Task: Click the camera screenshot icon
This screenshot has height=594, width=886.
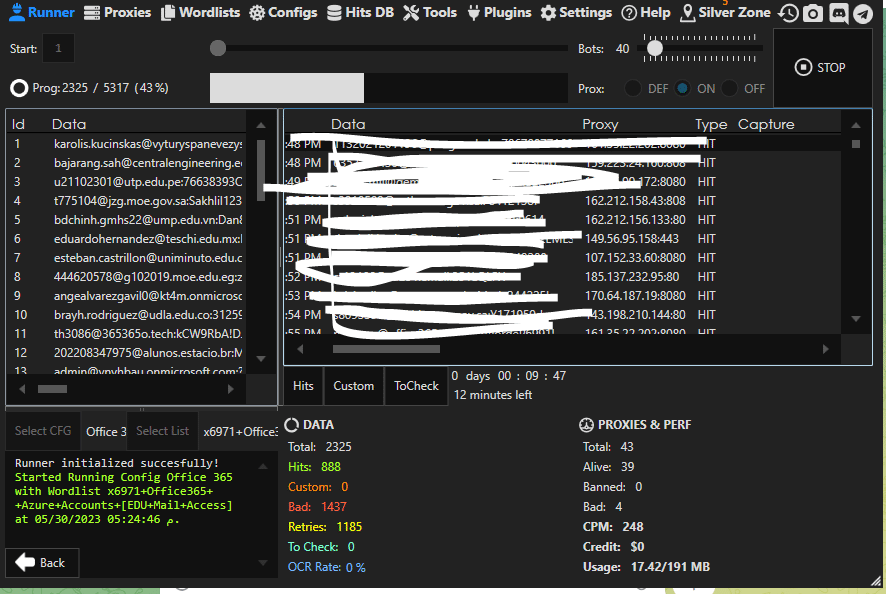Action: 814,13
